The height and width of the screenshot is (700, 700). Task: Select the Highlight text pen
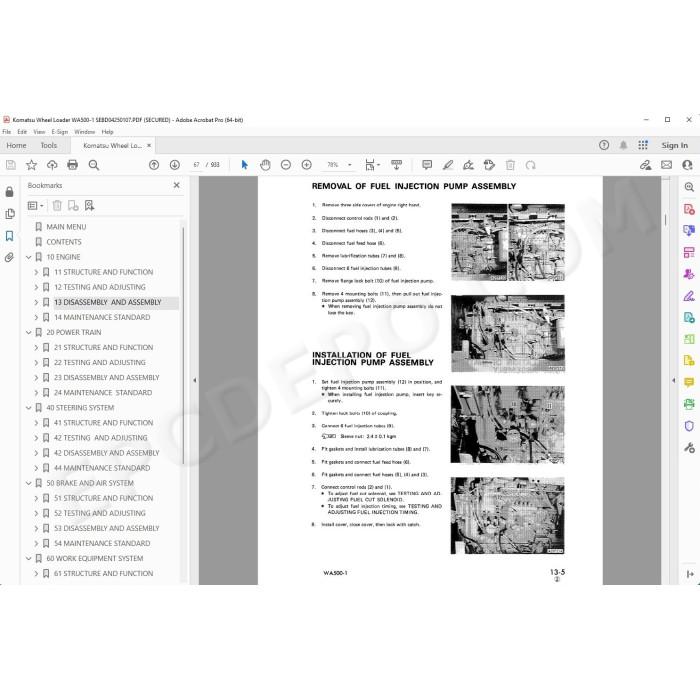click(448, 165)
